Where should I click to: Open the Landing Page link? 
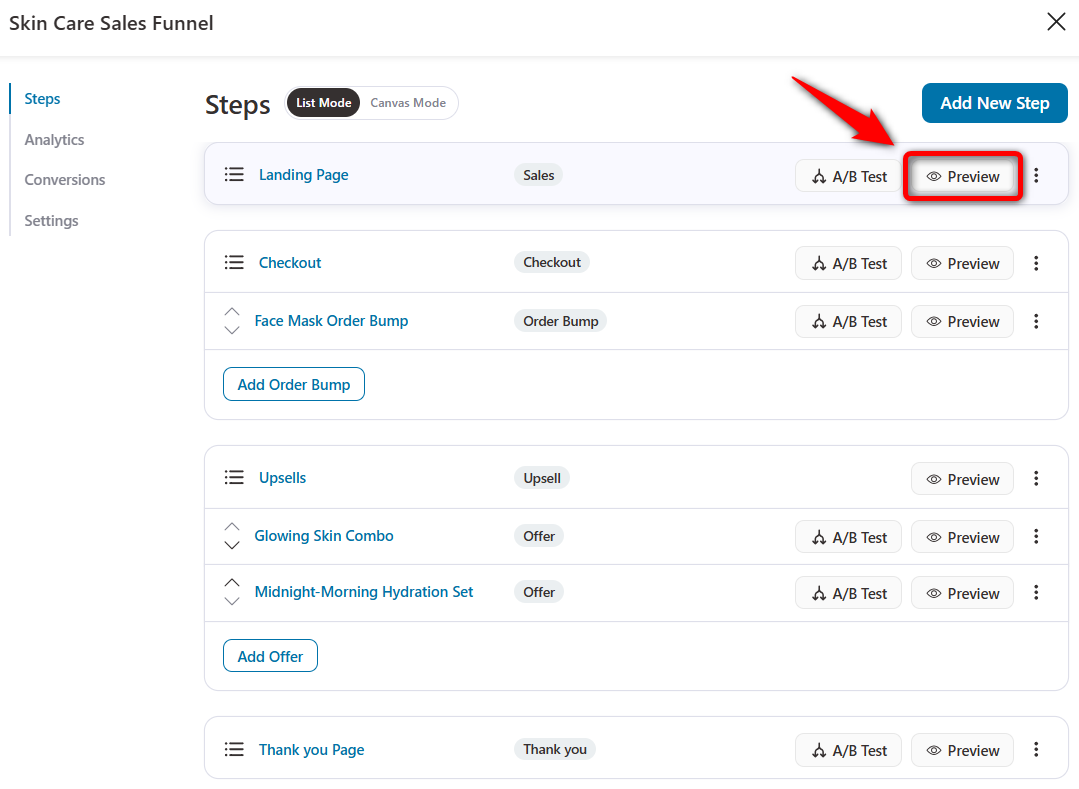tap(303, 175)
